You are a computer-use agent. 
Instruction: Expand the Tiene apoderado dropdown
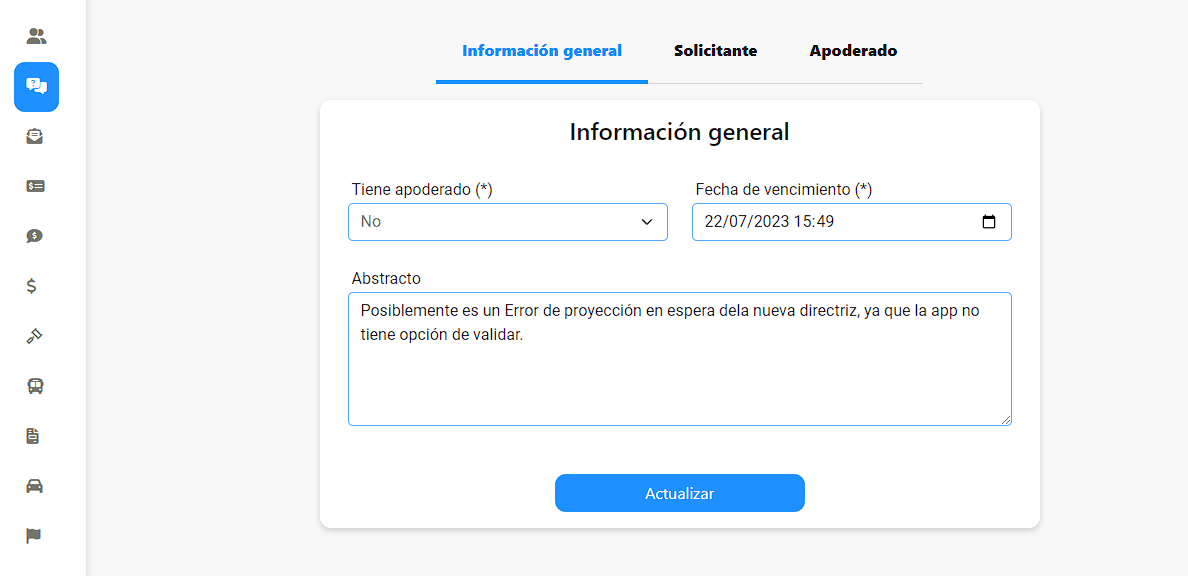508,222
